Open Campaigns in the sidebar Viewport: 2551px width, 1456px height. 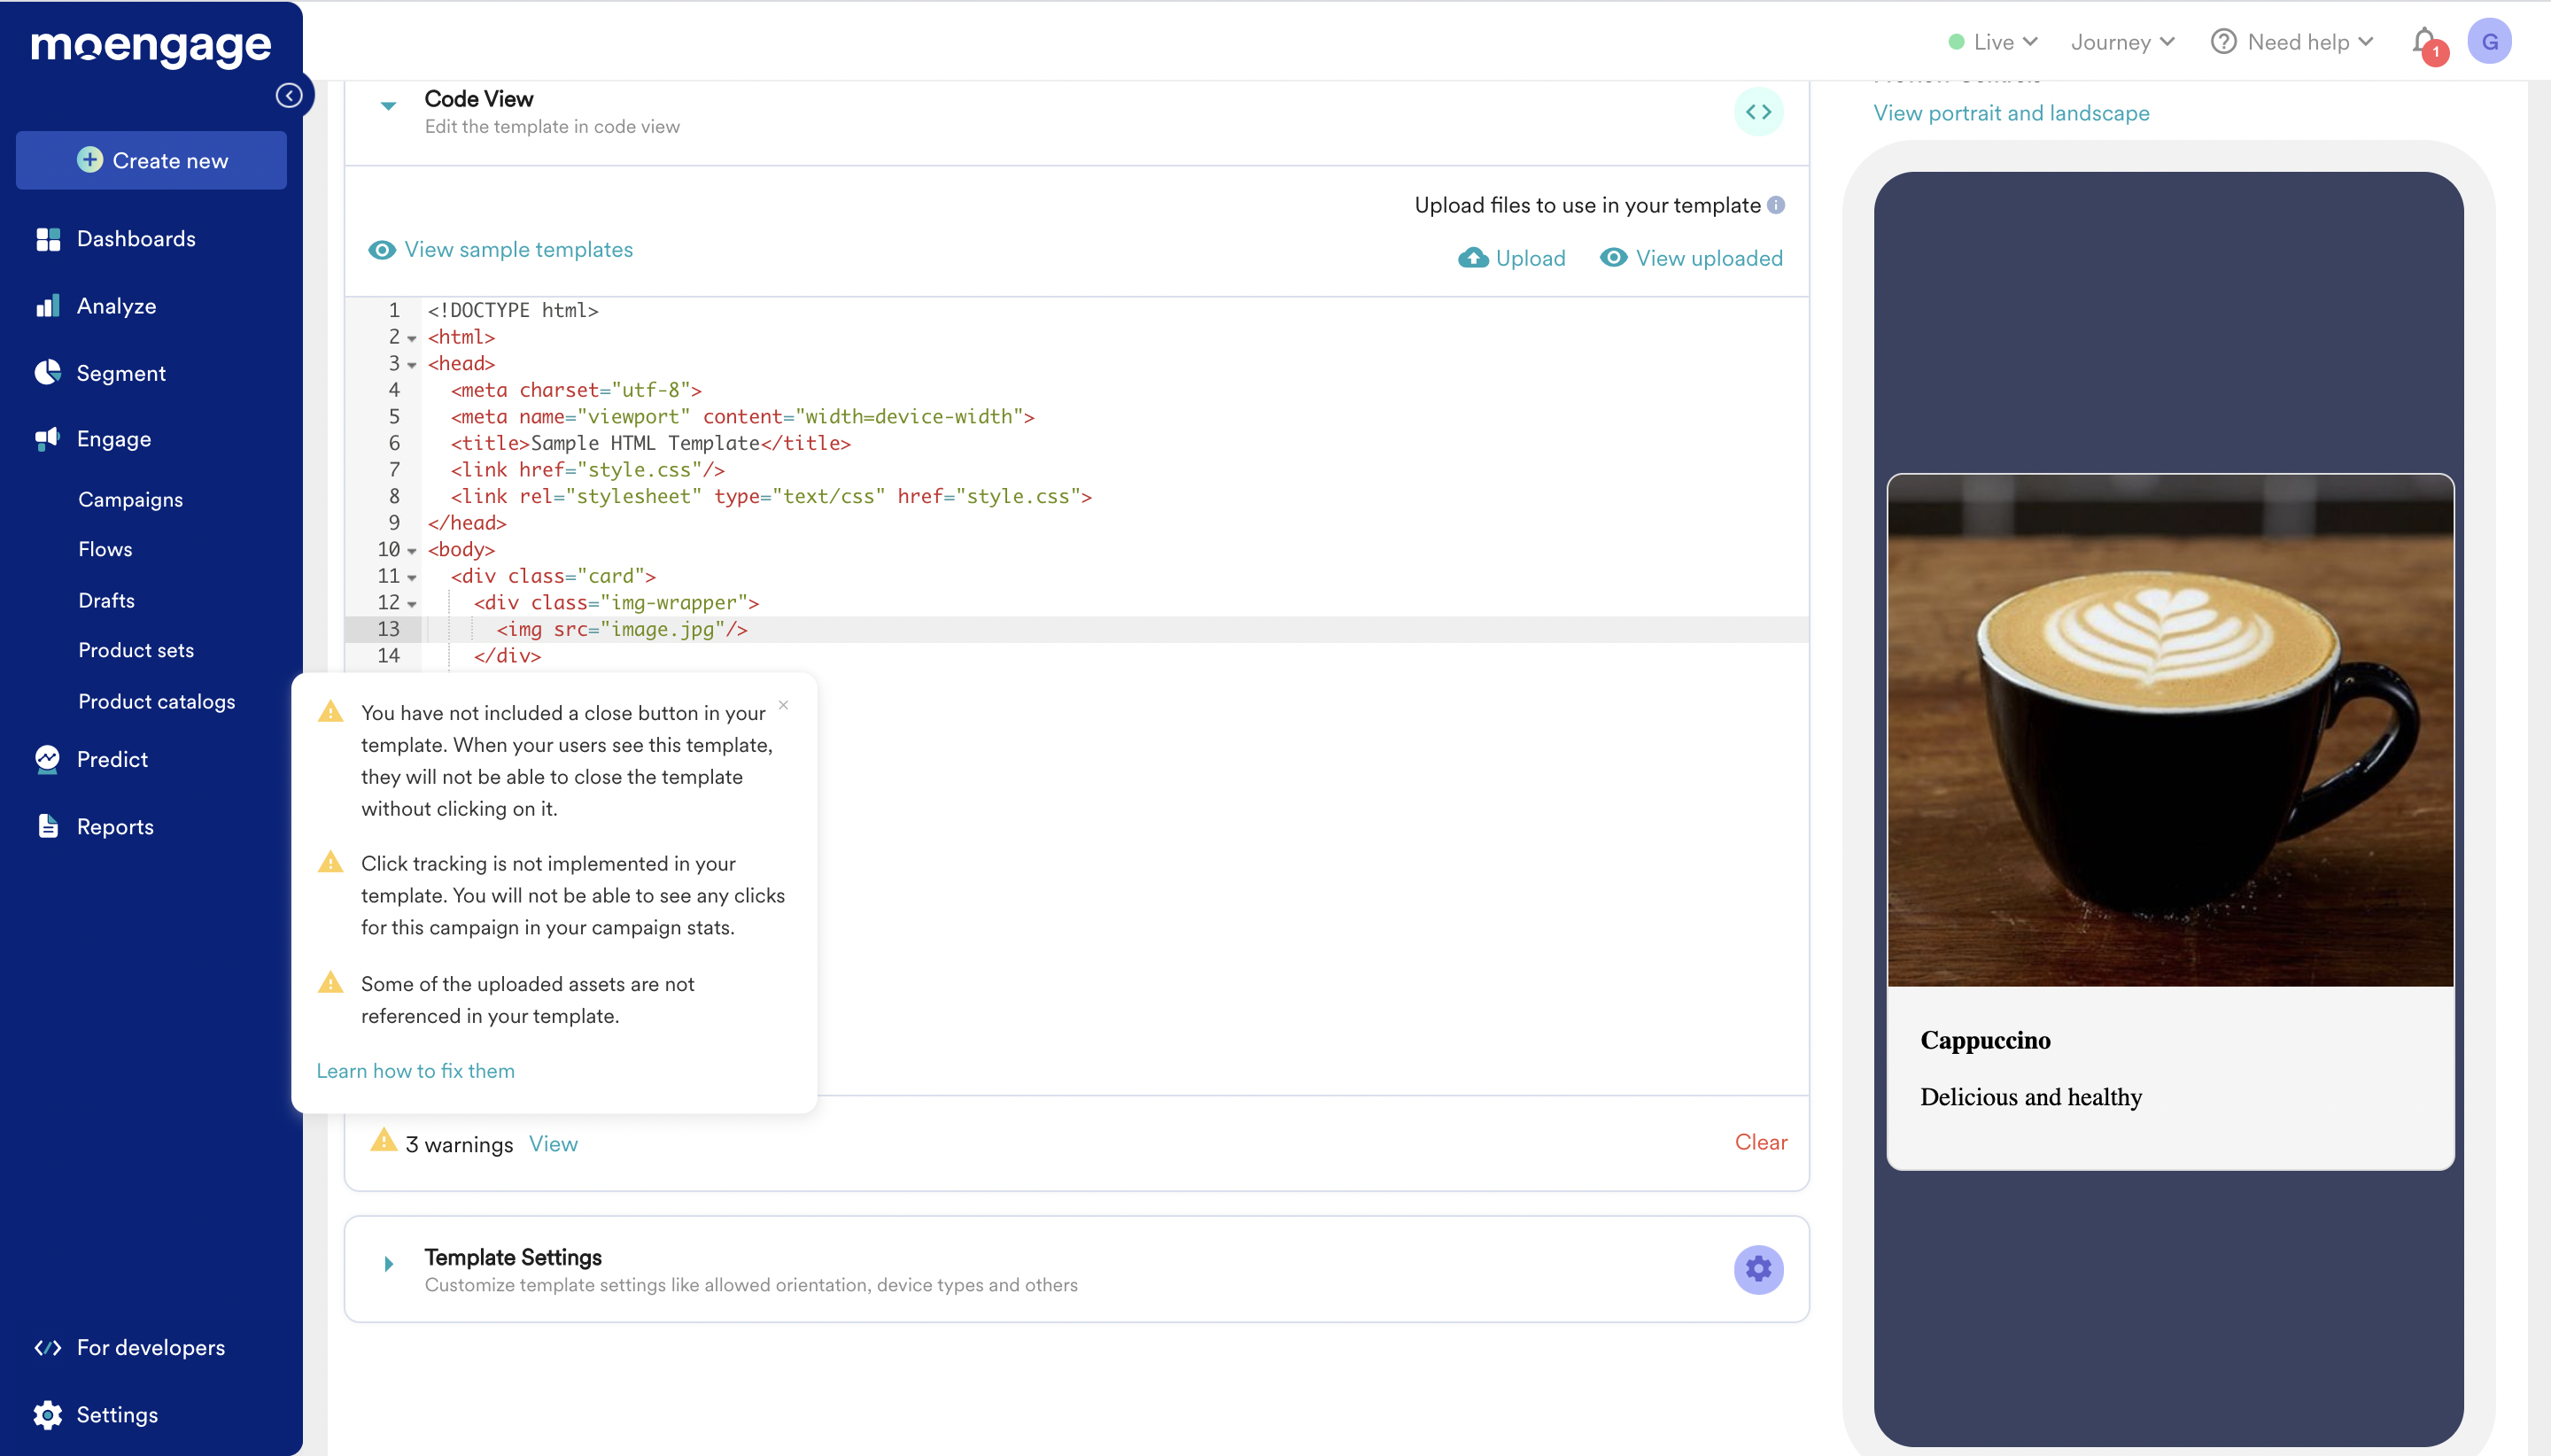131,499
